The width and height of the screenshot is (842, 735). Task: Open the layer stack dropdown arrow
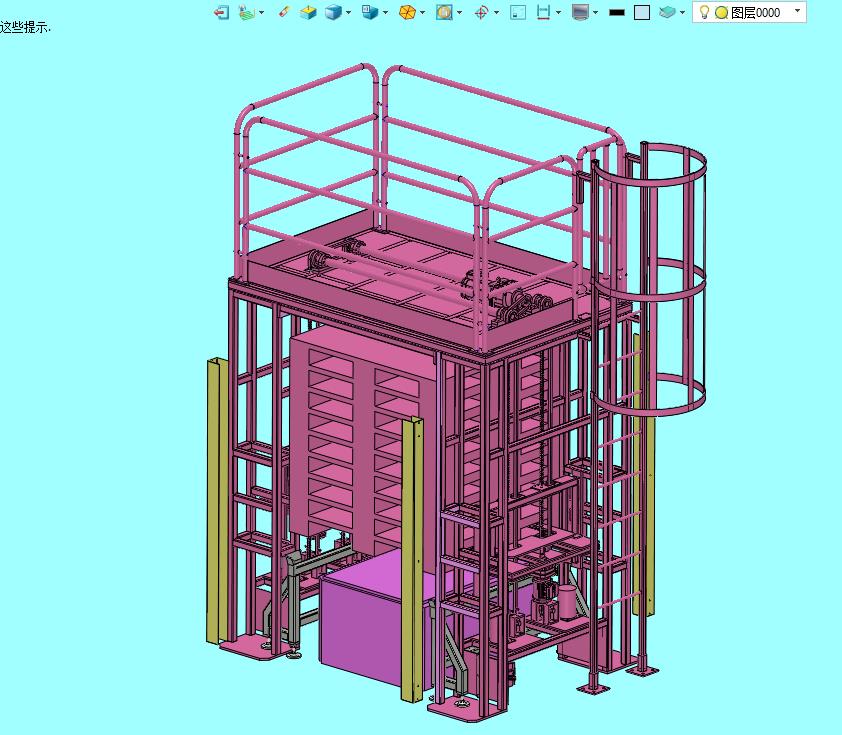tap(683, 12)
